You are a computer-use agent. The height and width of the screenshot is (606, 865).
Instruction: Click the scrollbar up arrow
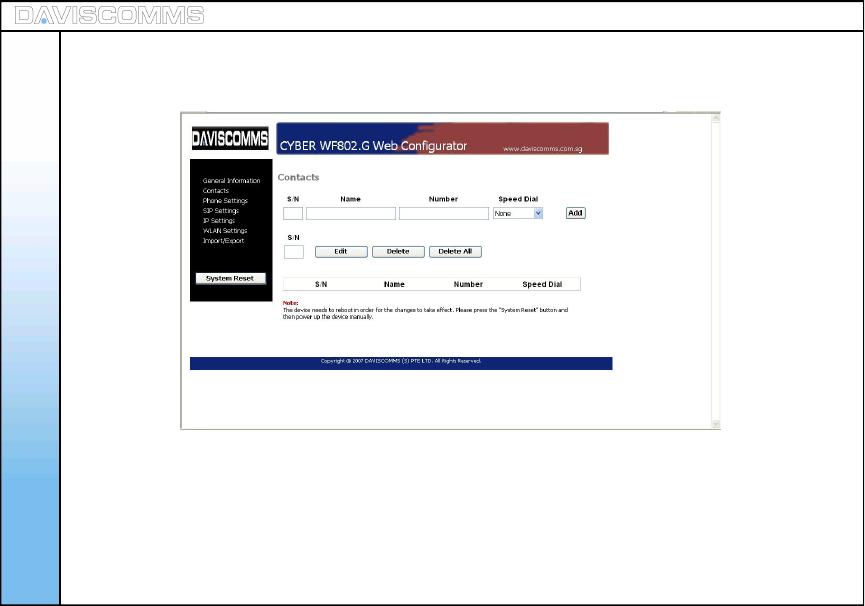716,118
